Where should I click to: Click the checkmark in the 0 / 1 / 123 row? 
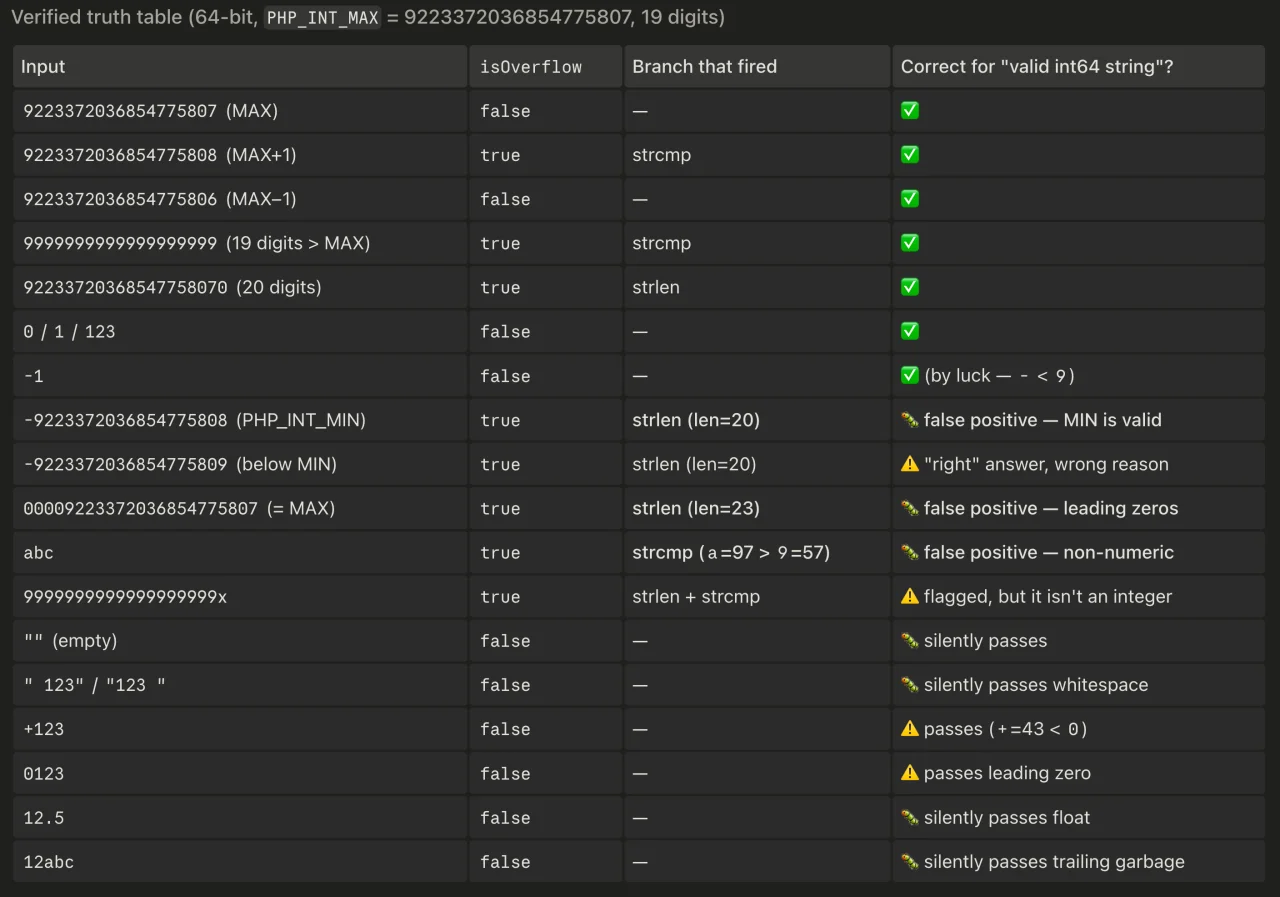click(910, 331)
